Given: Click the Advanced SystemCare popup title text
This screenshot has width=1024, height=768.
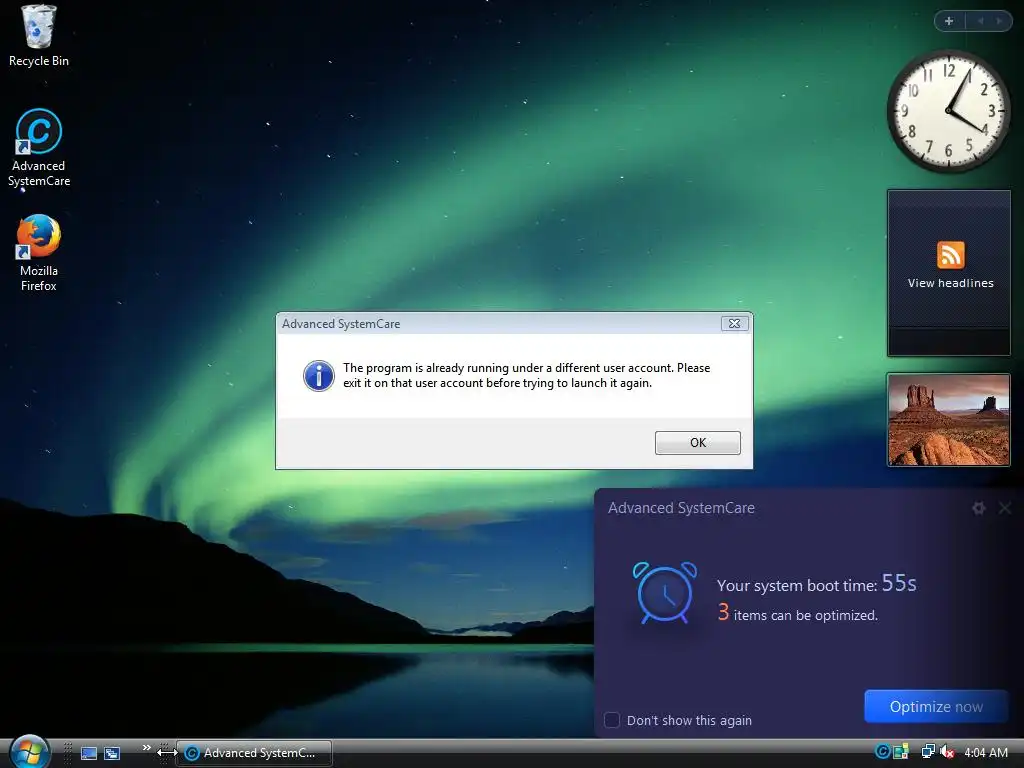Looking at the screenshot, I should pyautogui.click(x=681, y=507).
